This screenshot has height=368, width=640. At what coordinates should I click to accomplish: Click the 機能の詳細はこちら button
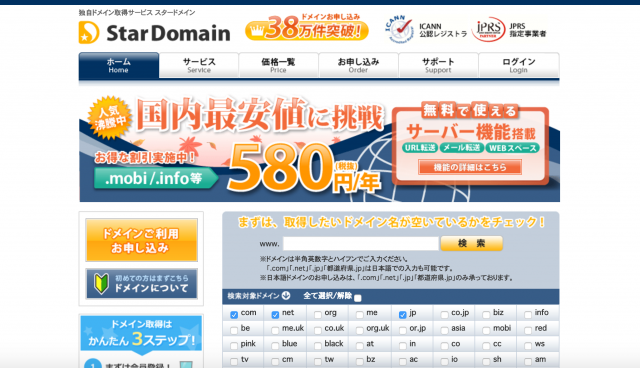pos(470,167)
